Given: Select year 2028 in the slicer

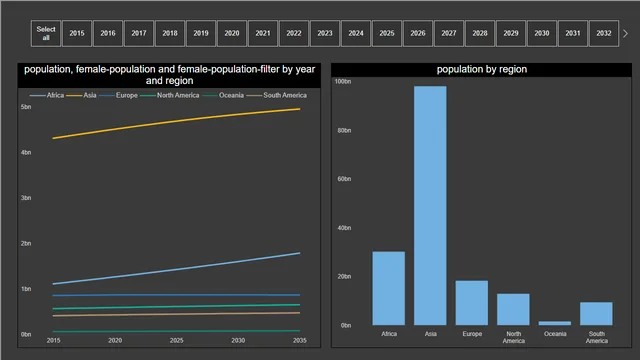Looking at the screenshot, I should [480, 33].
